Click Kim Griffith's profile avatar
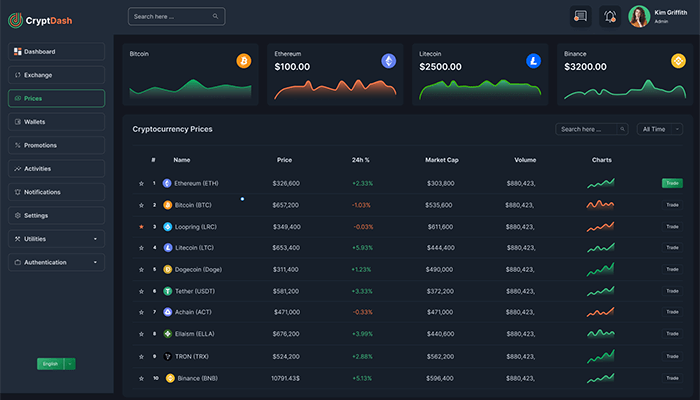Screen dimensions: 700x400 click(x=639, y=17)
